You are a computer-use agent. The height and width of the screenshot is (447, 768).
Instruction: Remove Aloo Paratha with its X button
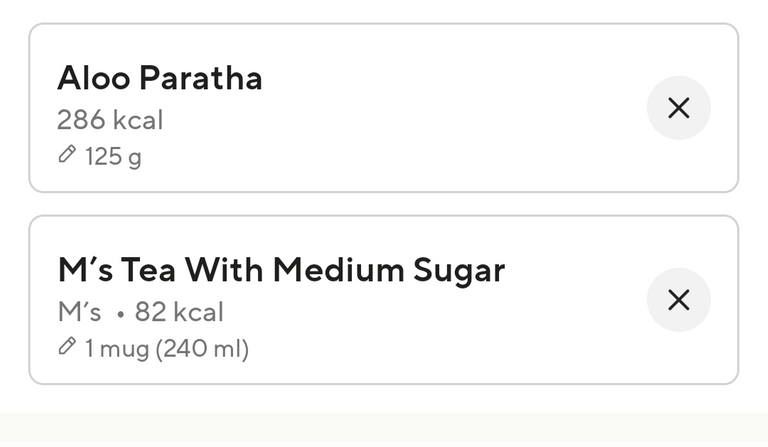(x=678, y=108)
